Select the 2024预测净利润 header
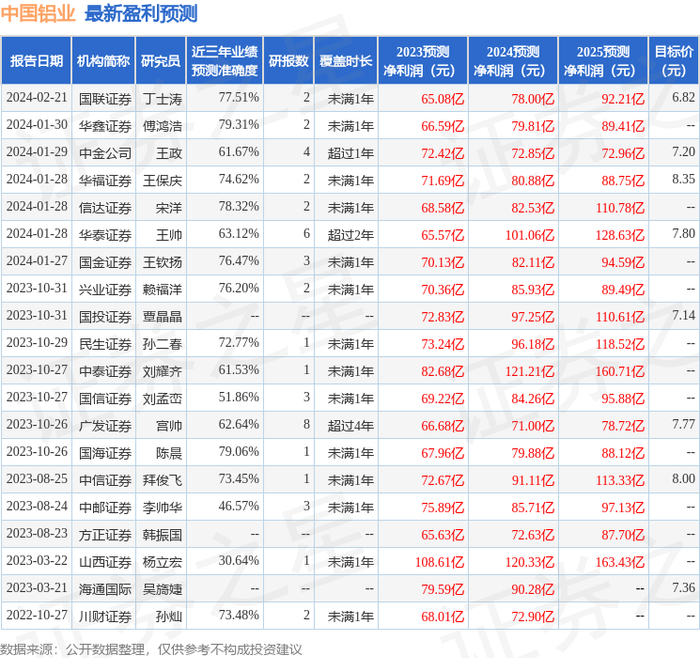 [512, 61]
